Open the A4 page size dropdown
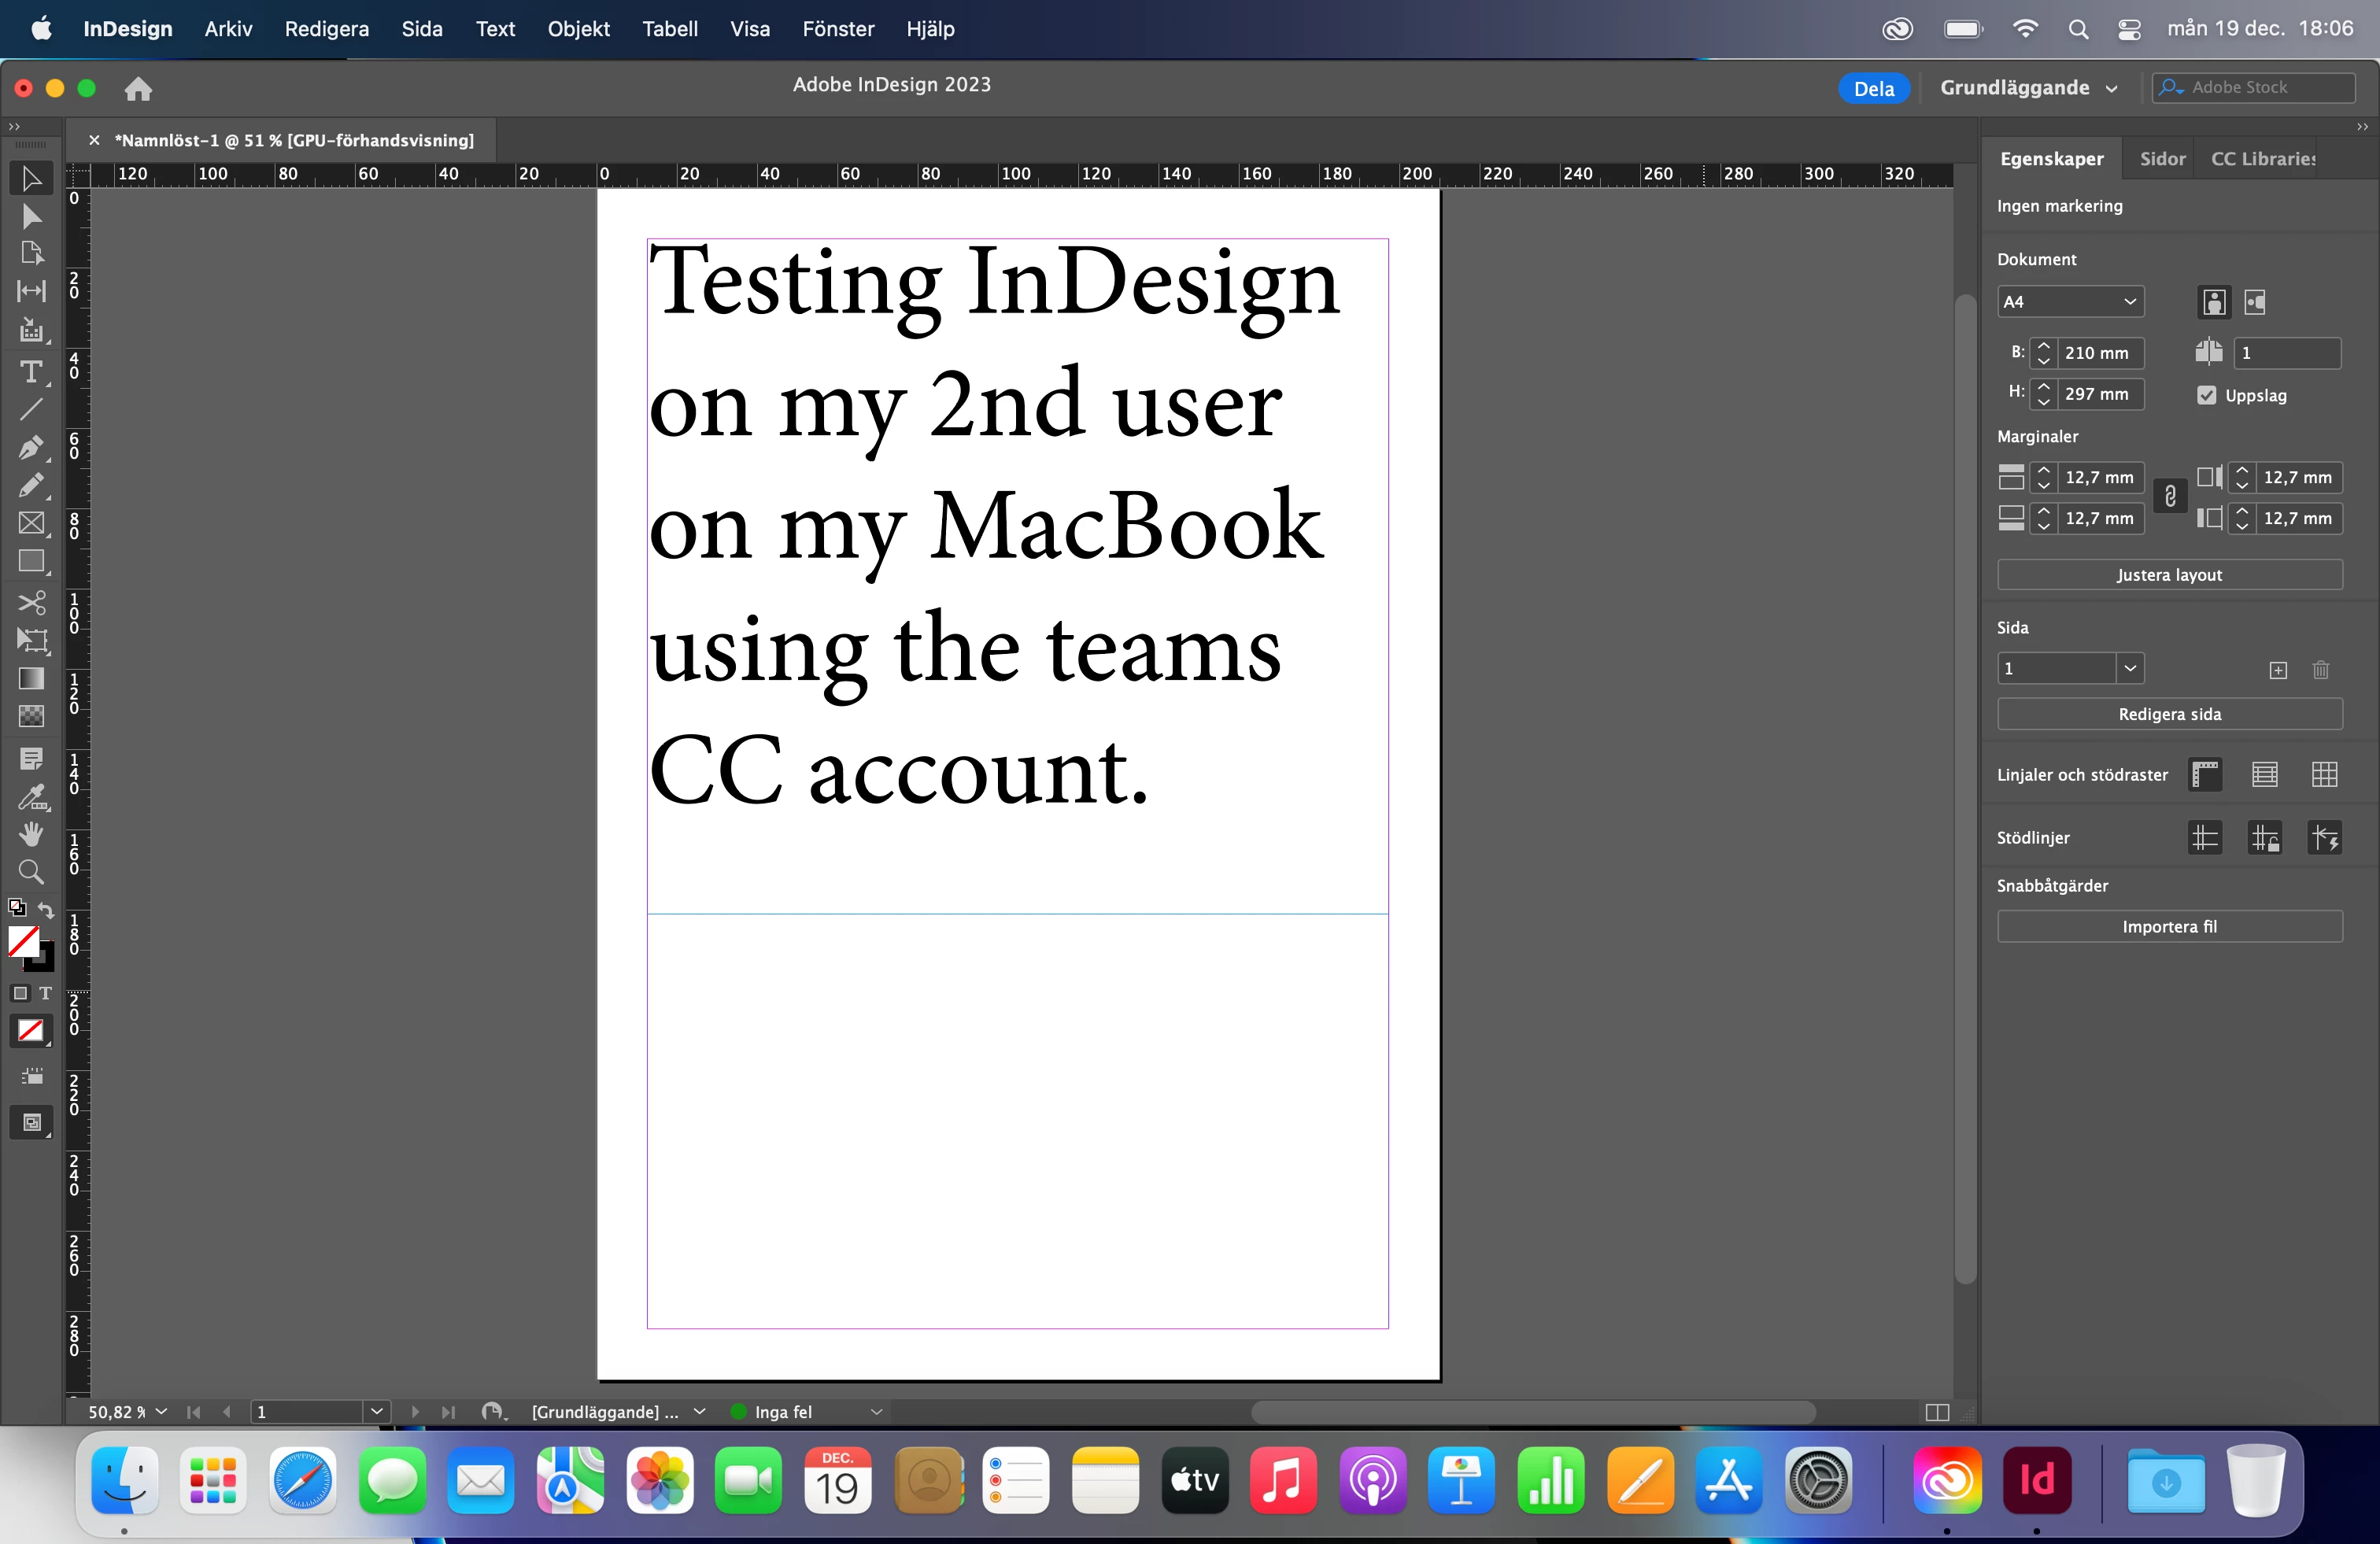Image resolution: width=2380 pixels, height=1544 pixels. (x=2070, y=302)
